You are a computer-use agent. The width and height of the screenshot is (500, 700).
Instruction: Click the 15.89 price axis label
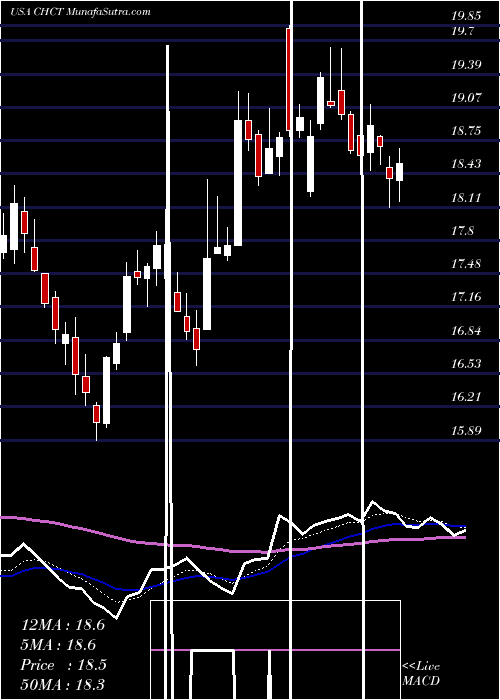click(x=466, y=431)
